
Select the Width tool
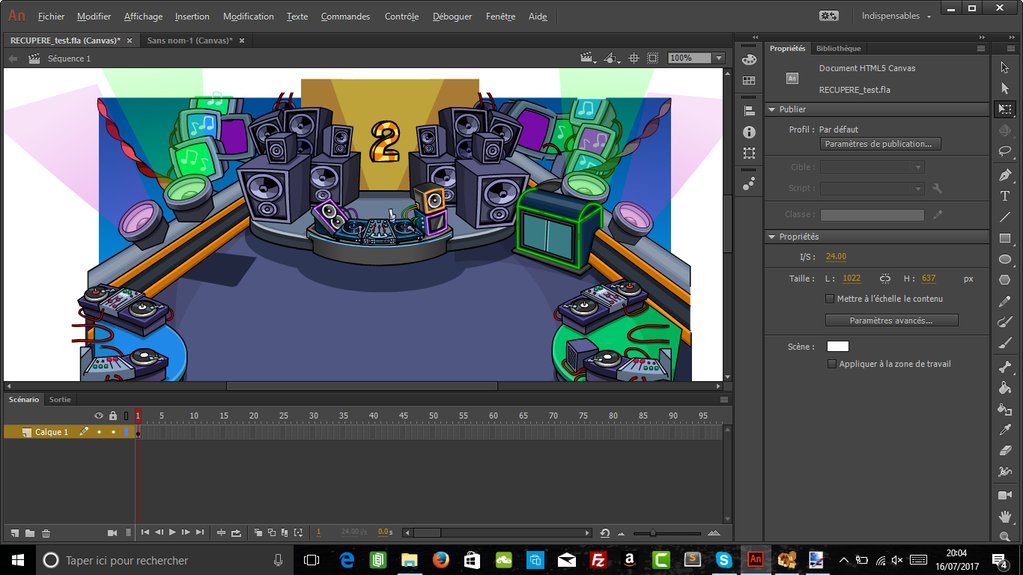(x=1005, y=471)
